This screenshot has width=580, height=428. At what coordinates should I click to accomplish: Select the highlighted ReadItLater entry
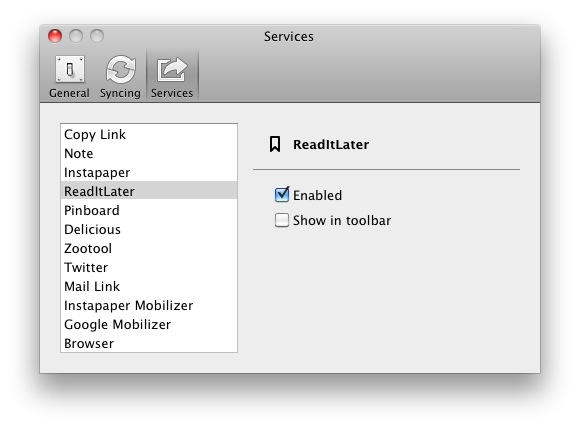click(149, 191)
